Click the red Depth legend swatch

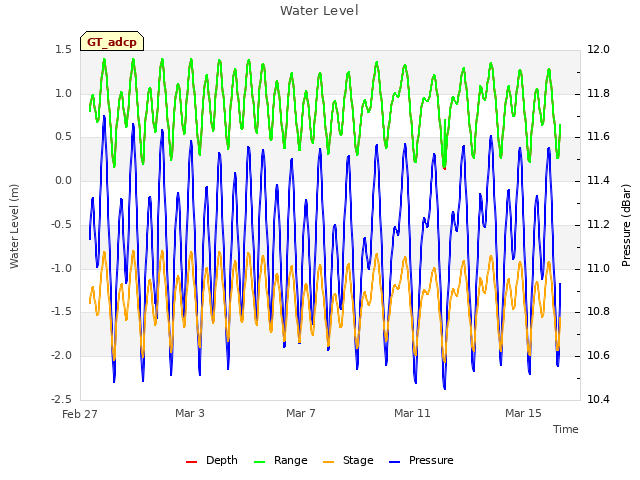tap(191, 462)
